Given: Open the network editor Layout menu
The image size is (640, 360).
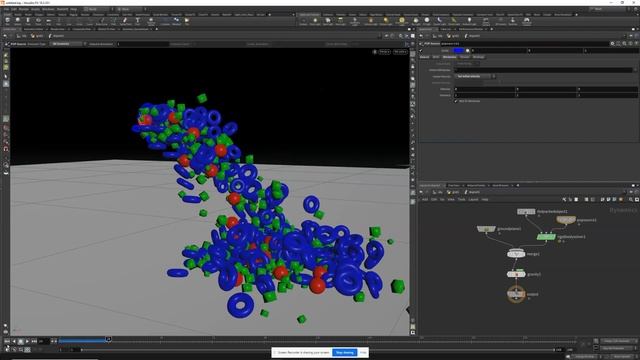Looking at the screenshot, I should tap(473, 199).
